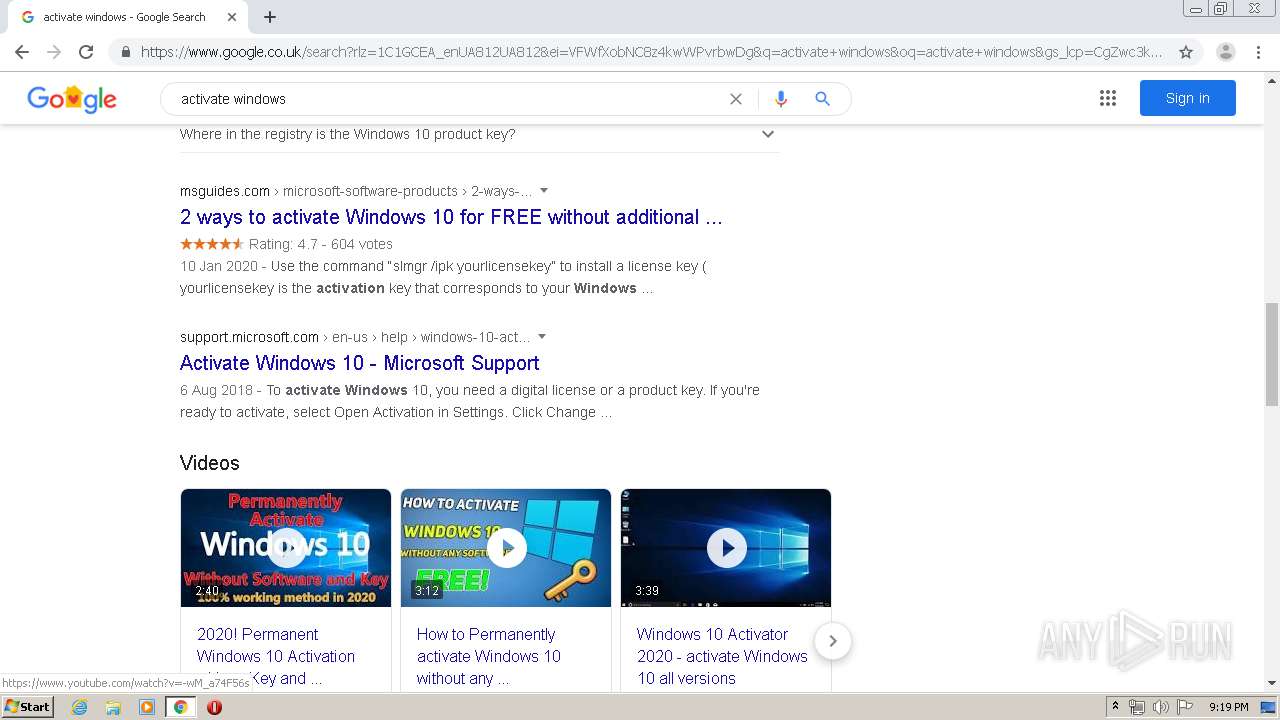Open 'Activate Windows 10 - Microsoft Support' link

click(x=360, y=363)
